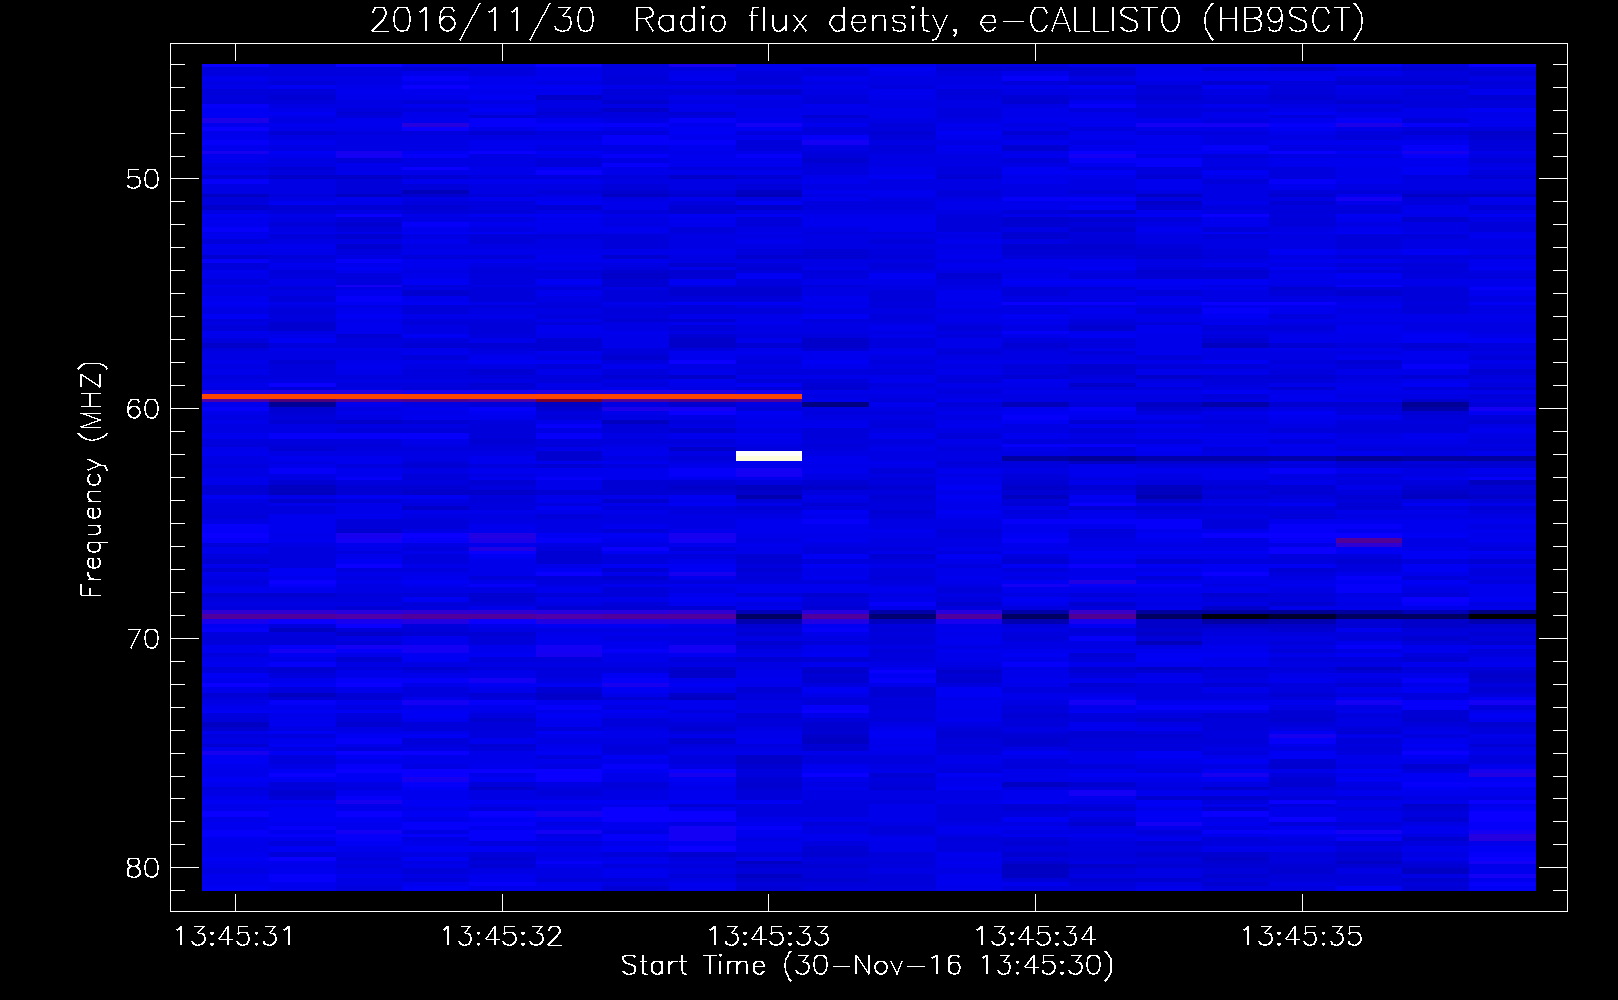
Task: Click the x-axis label 'Start Time (30-Nov-16 13:45:30)'
Action: point(867,966)
